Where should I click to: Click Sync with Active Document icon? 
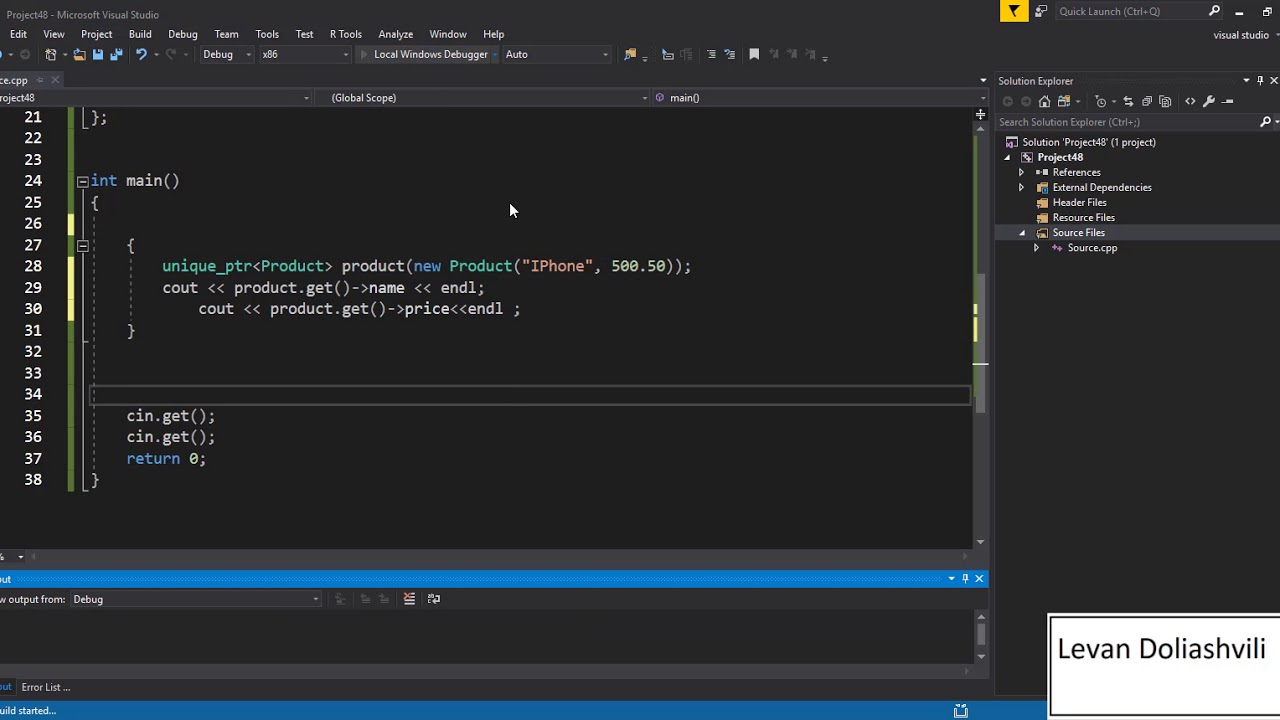(1128, 101)
